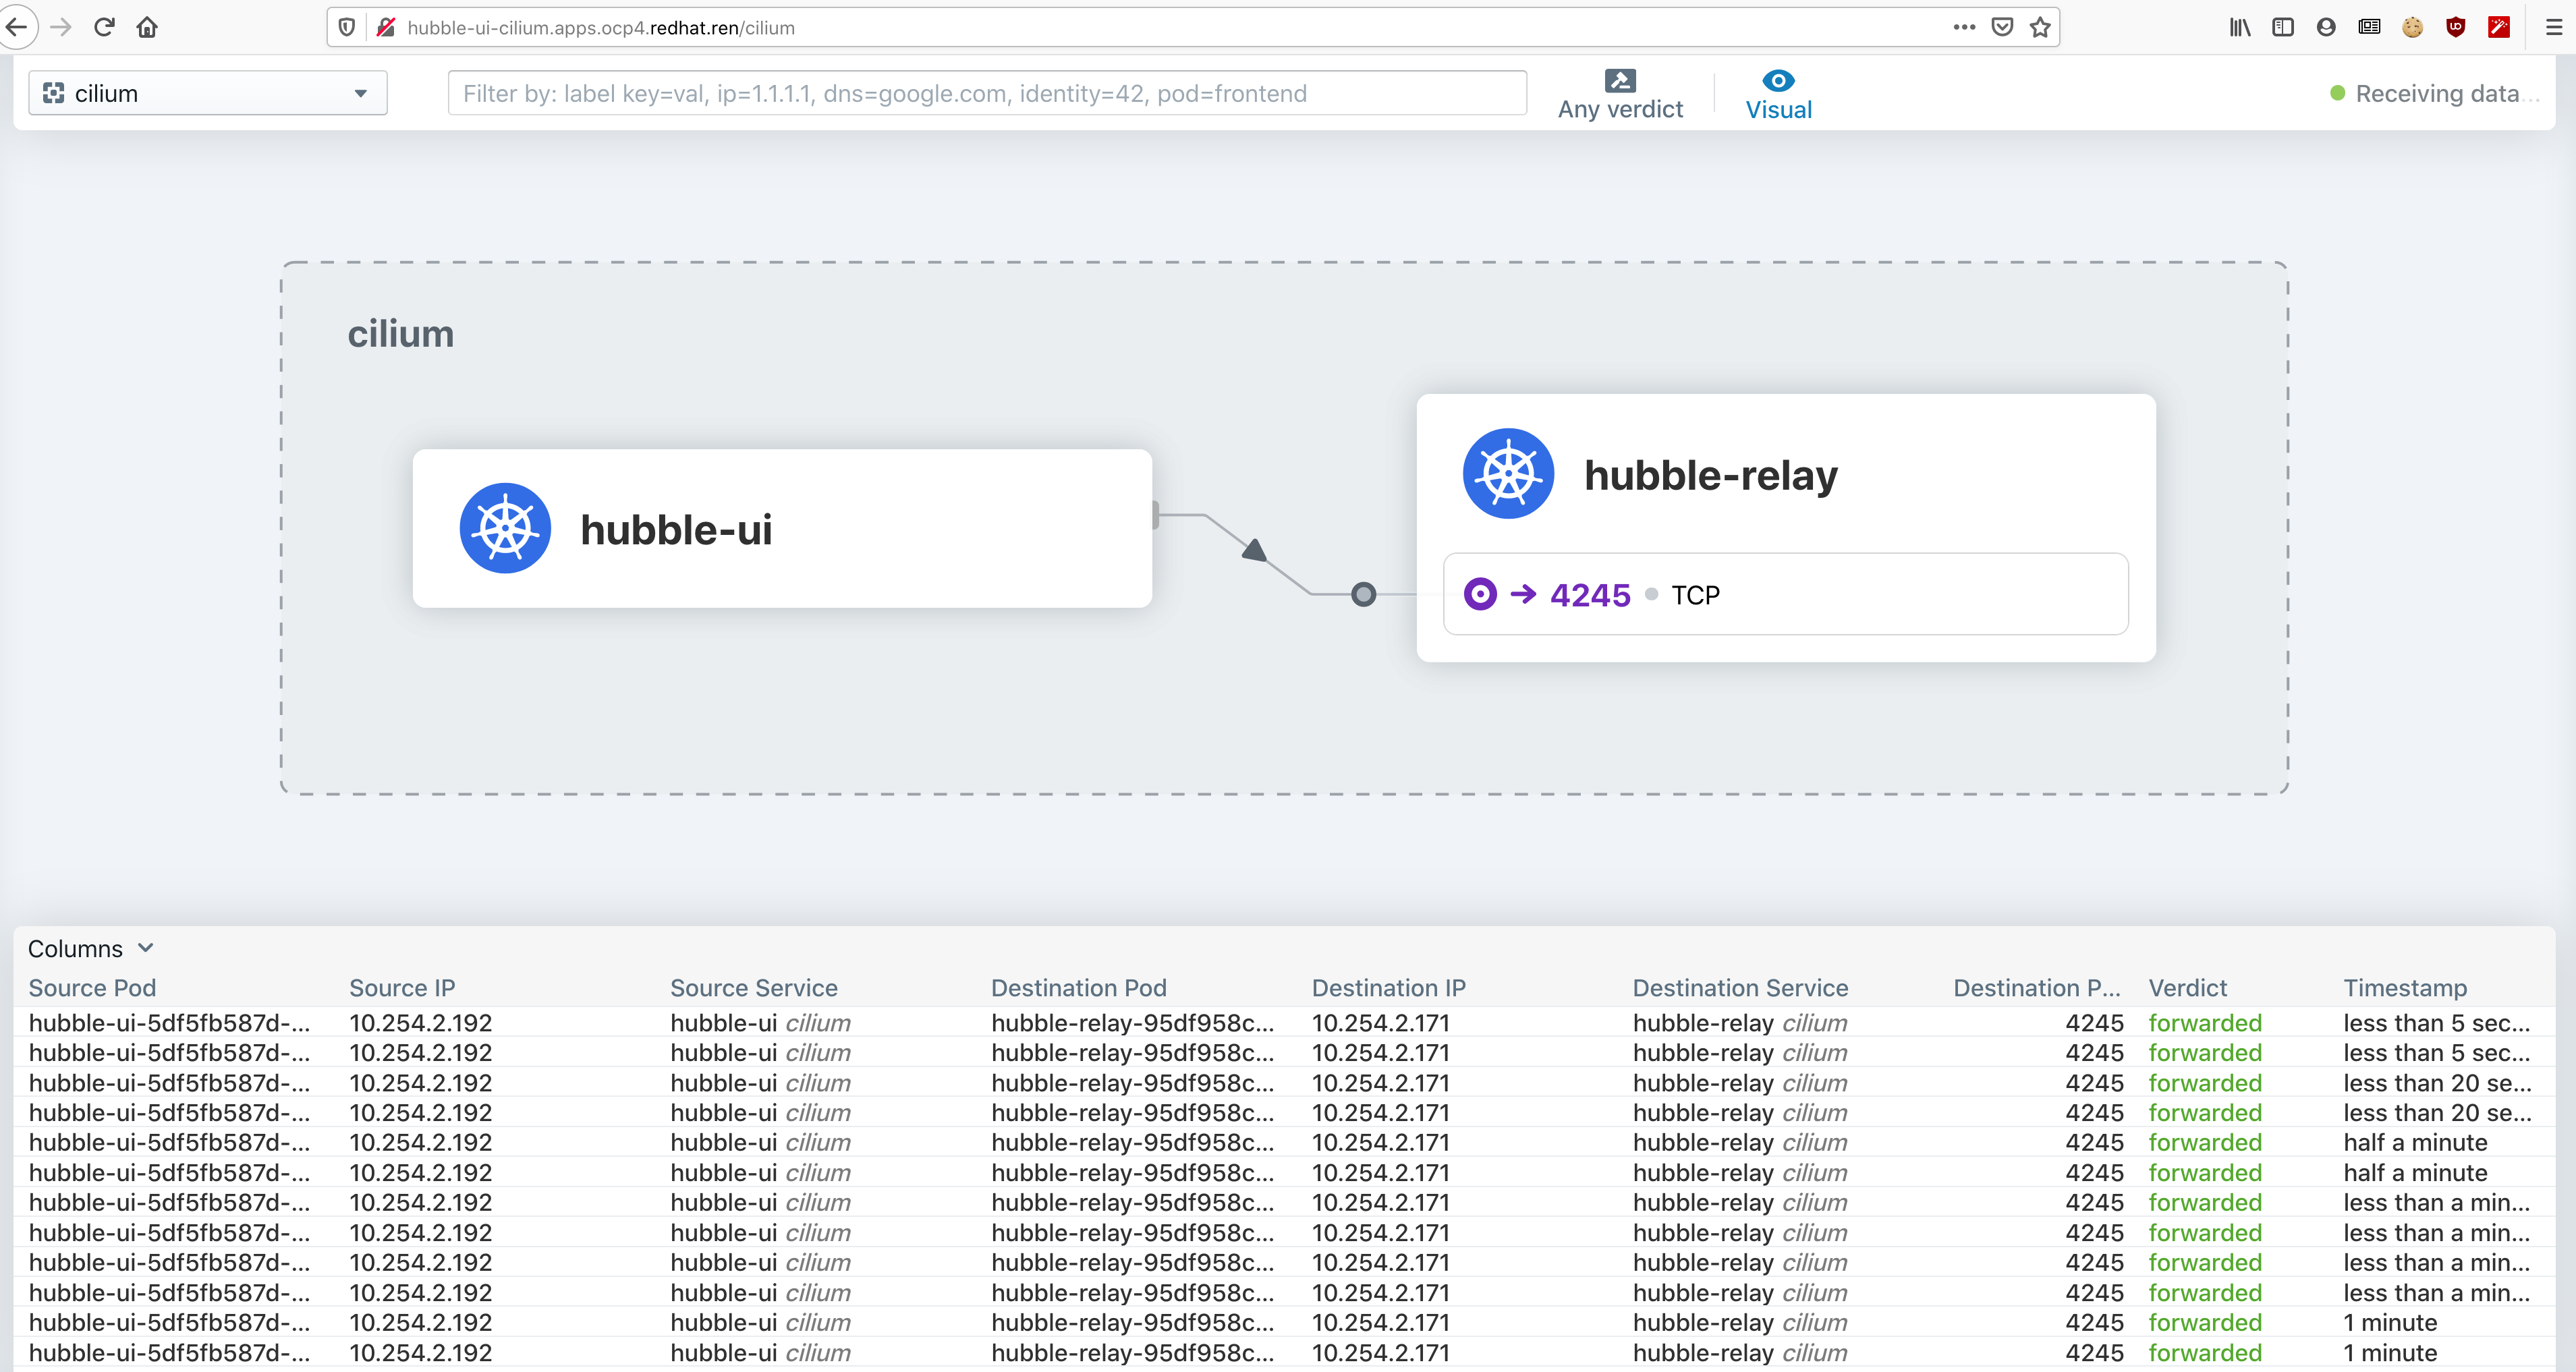Click the hubble-relay Kubernetes wheel icon
Screen dimensions: 2576x1372
(1508, 473)
